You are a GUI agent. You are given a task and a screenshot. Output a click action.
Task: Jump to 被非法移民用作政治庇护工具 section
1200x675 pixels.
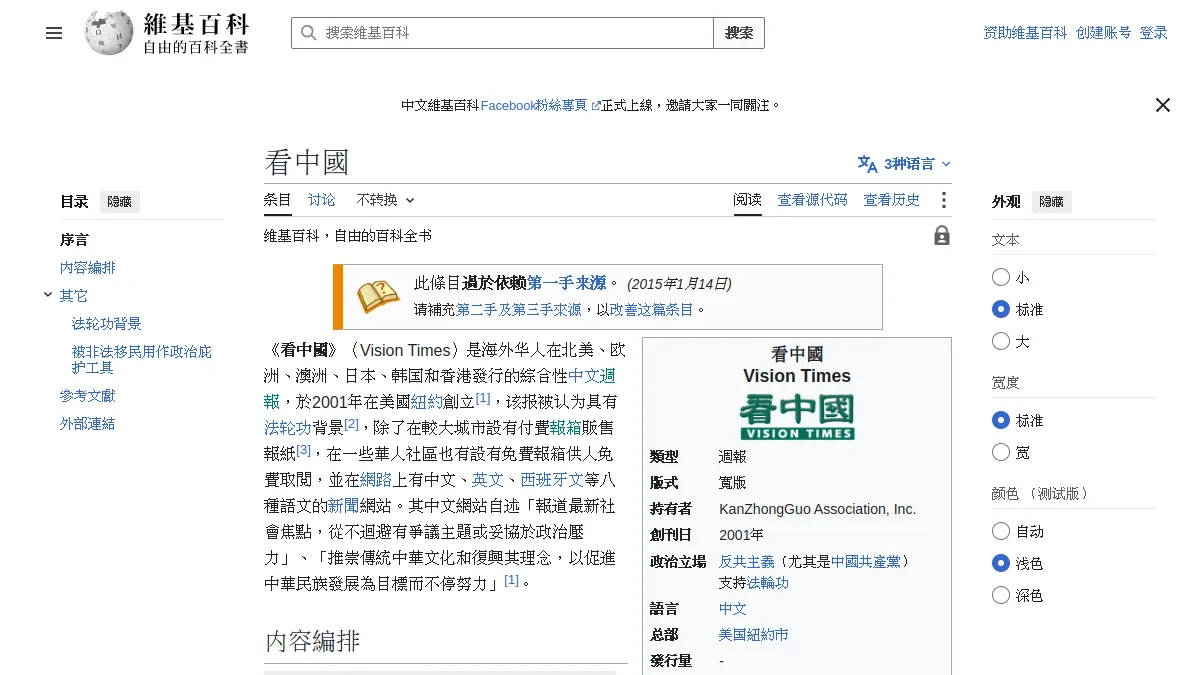coord(142,360)
